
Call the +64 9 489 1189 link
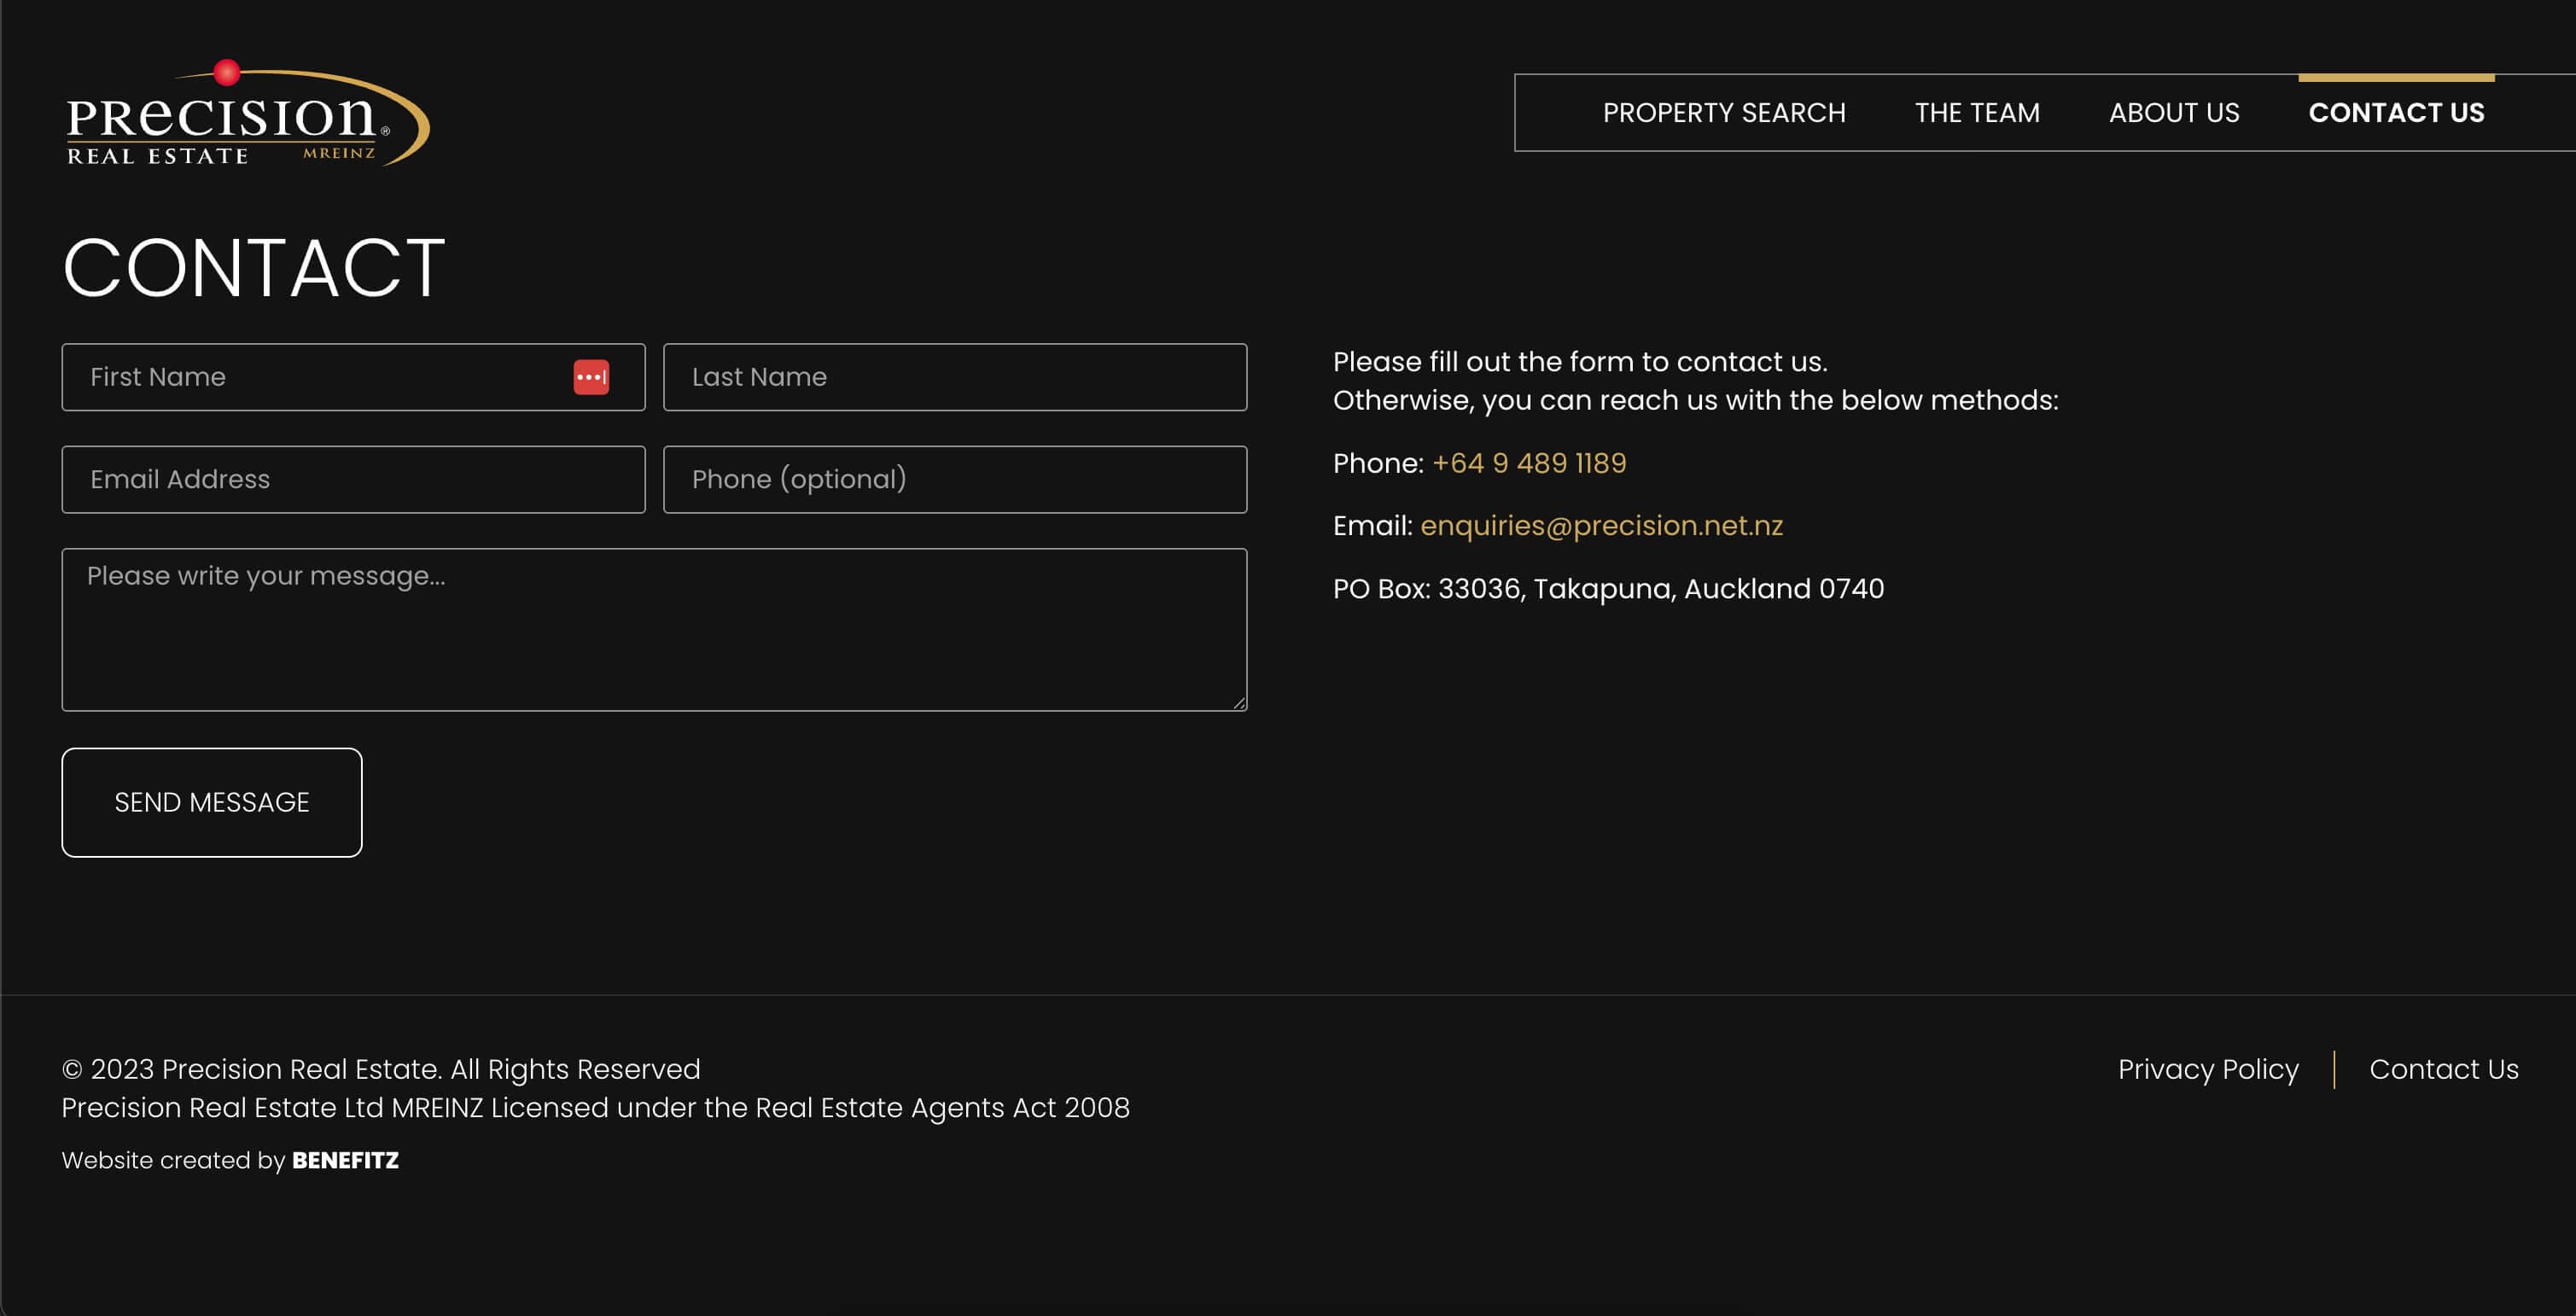coord(1528,463)
